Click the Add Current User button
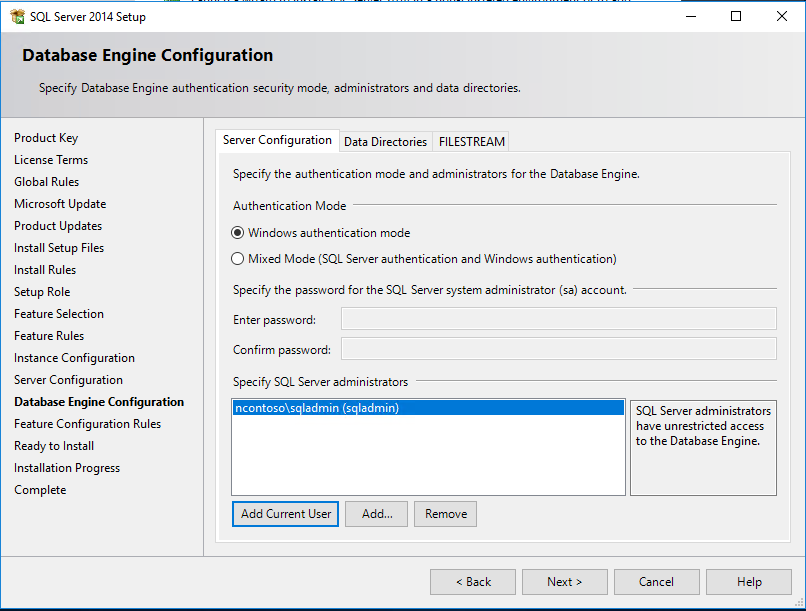This screenshot has width=806, height=611. click(285, 514)
